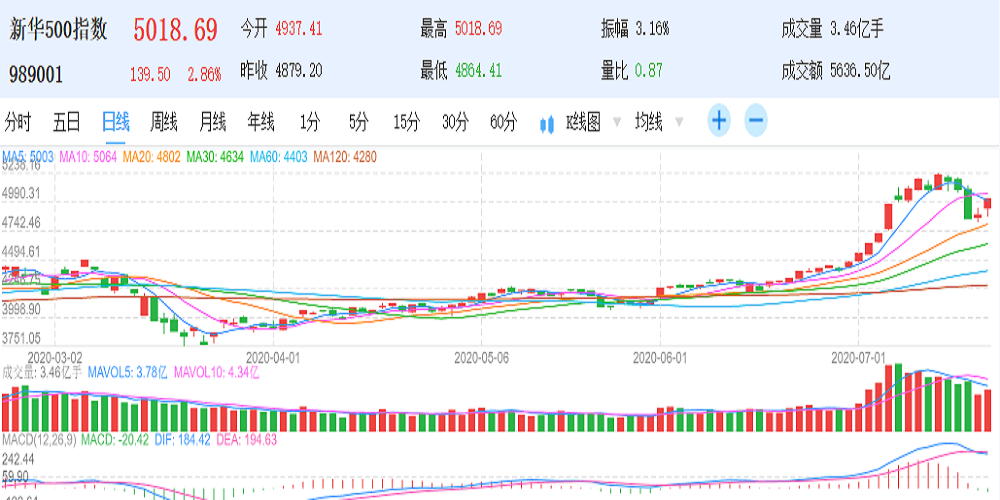The image size is (1000, 500).
Task: Click the zoom in plus button
Action: pyautogui.click(x=719, y=122)
